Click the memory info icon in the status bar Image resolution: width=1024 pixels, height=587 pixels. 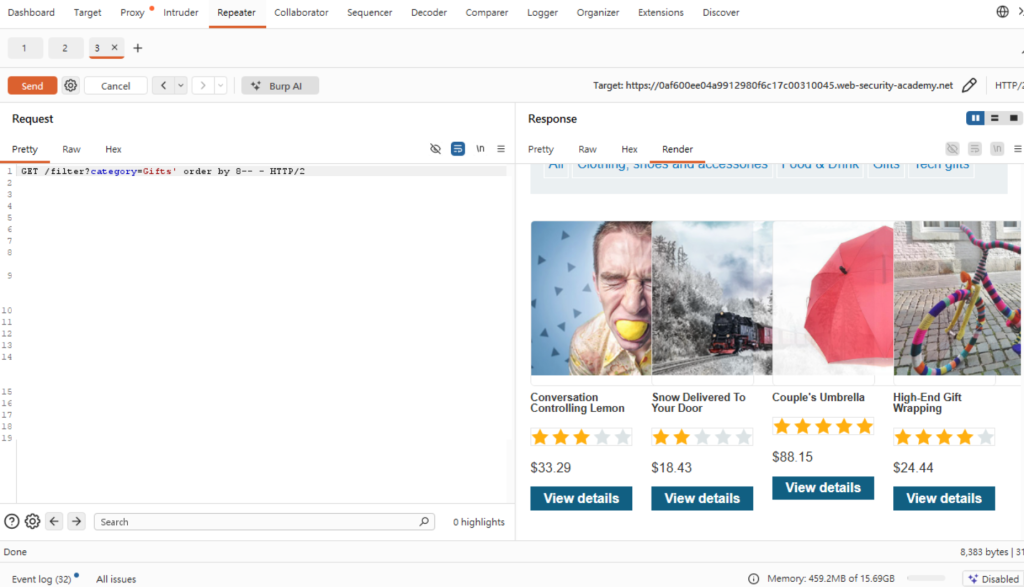pyautogui.click(x=754, y=579)
